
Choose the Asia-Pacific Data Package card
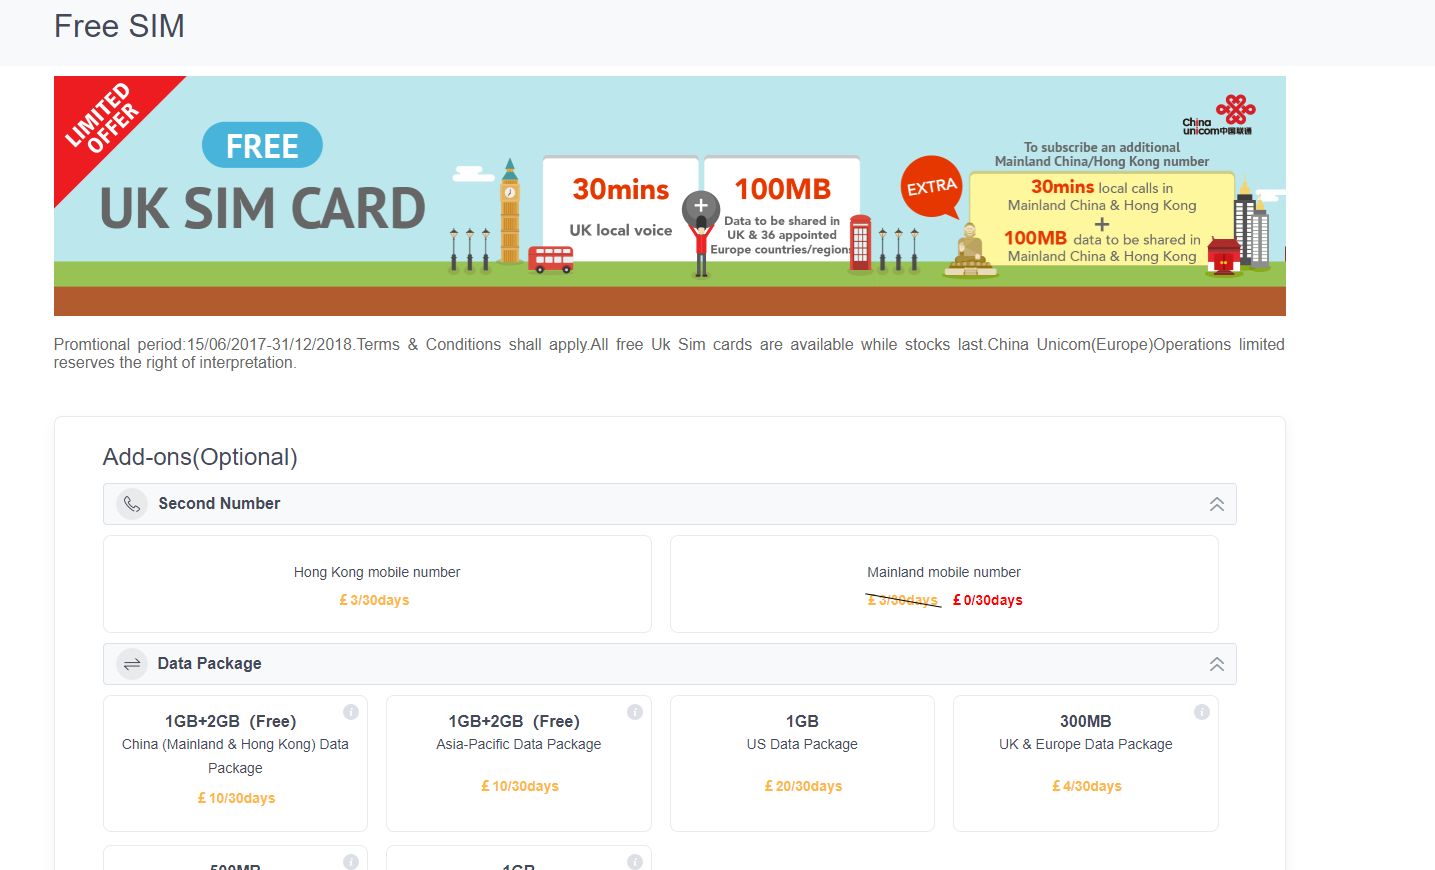pos(519,763)
